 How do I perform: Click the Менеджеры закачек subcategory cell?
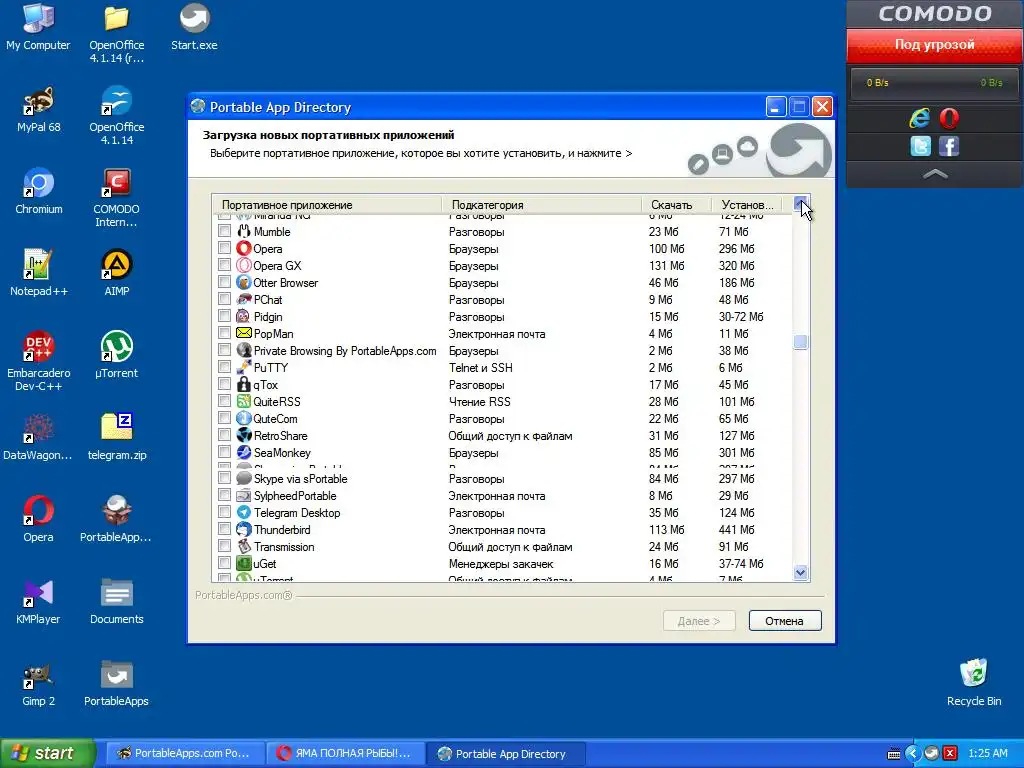coord(501,564)
